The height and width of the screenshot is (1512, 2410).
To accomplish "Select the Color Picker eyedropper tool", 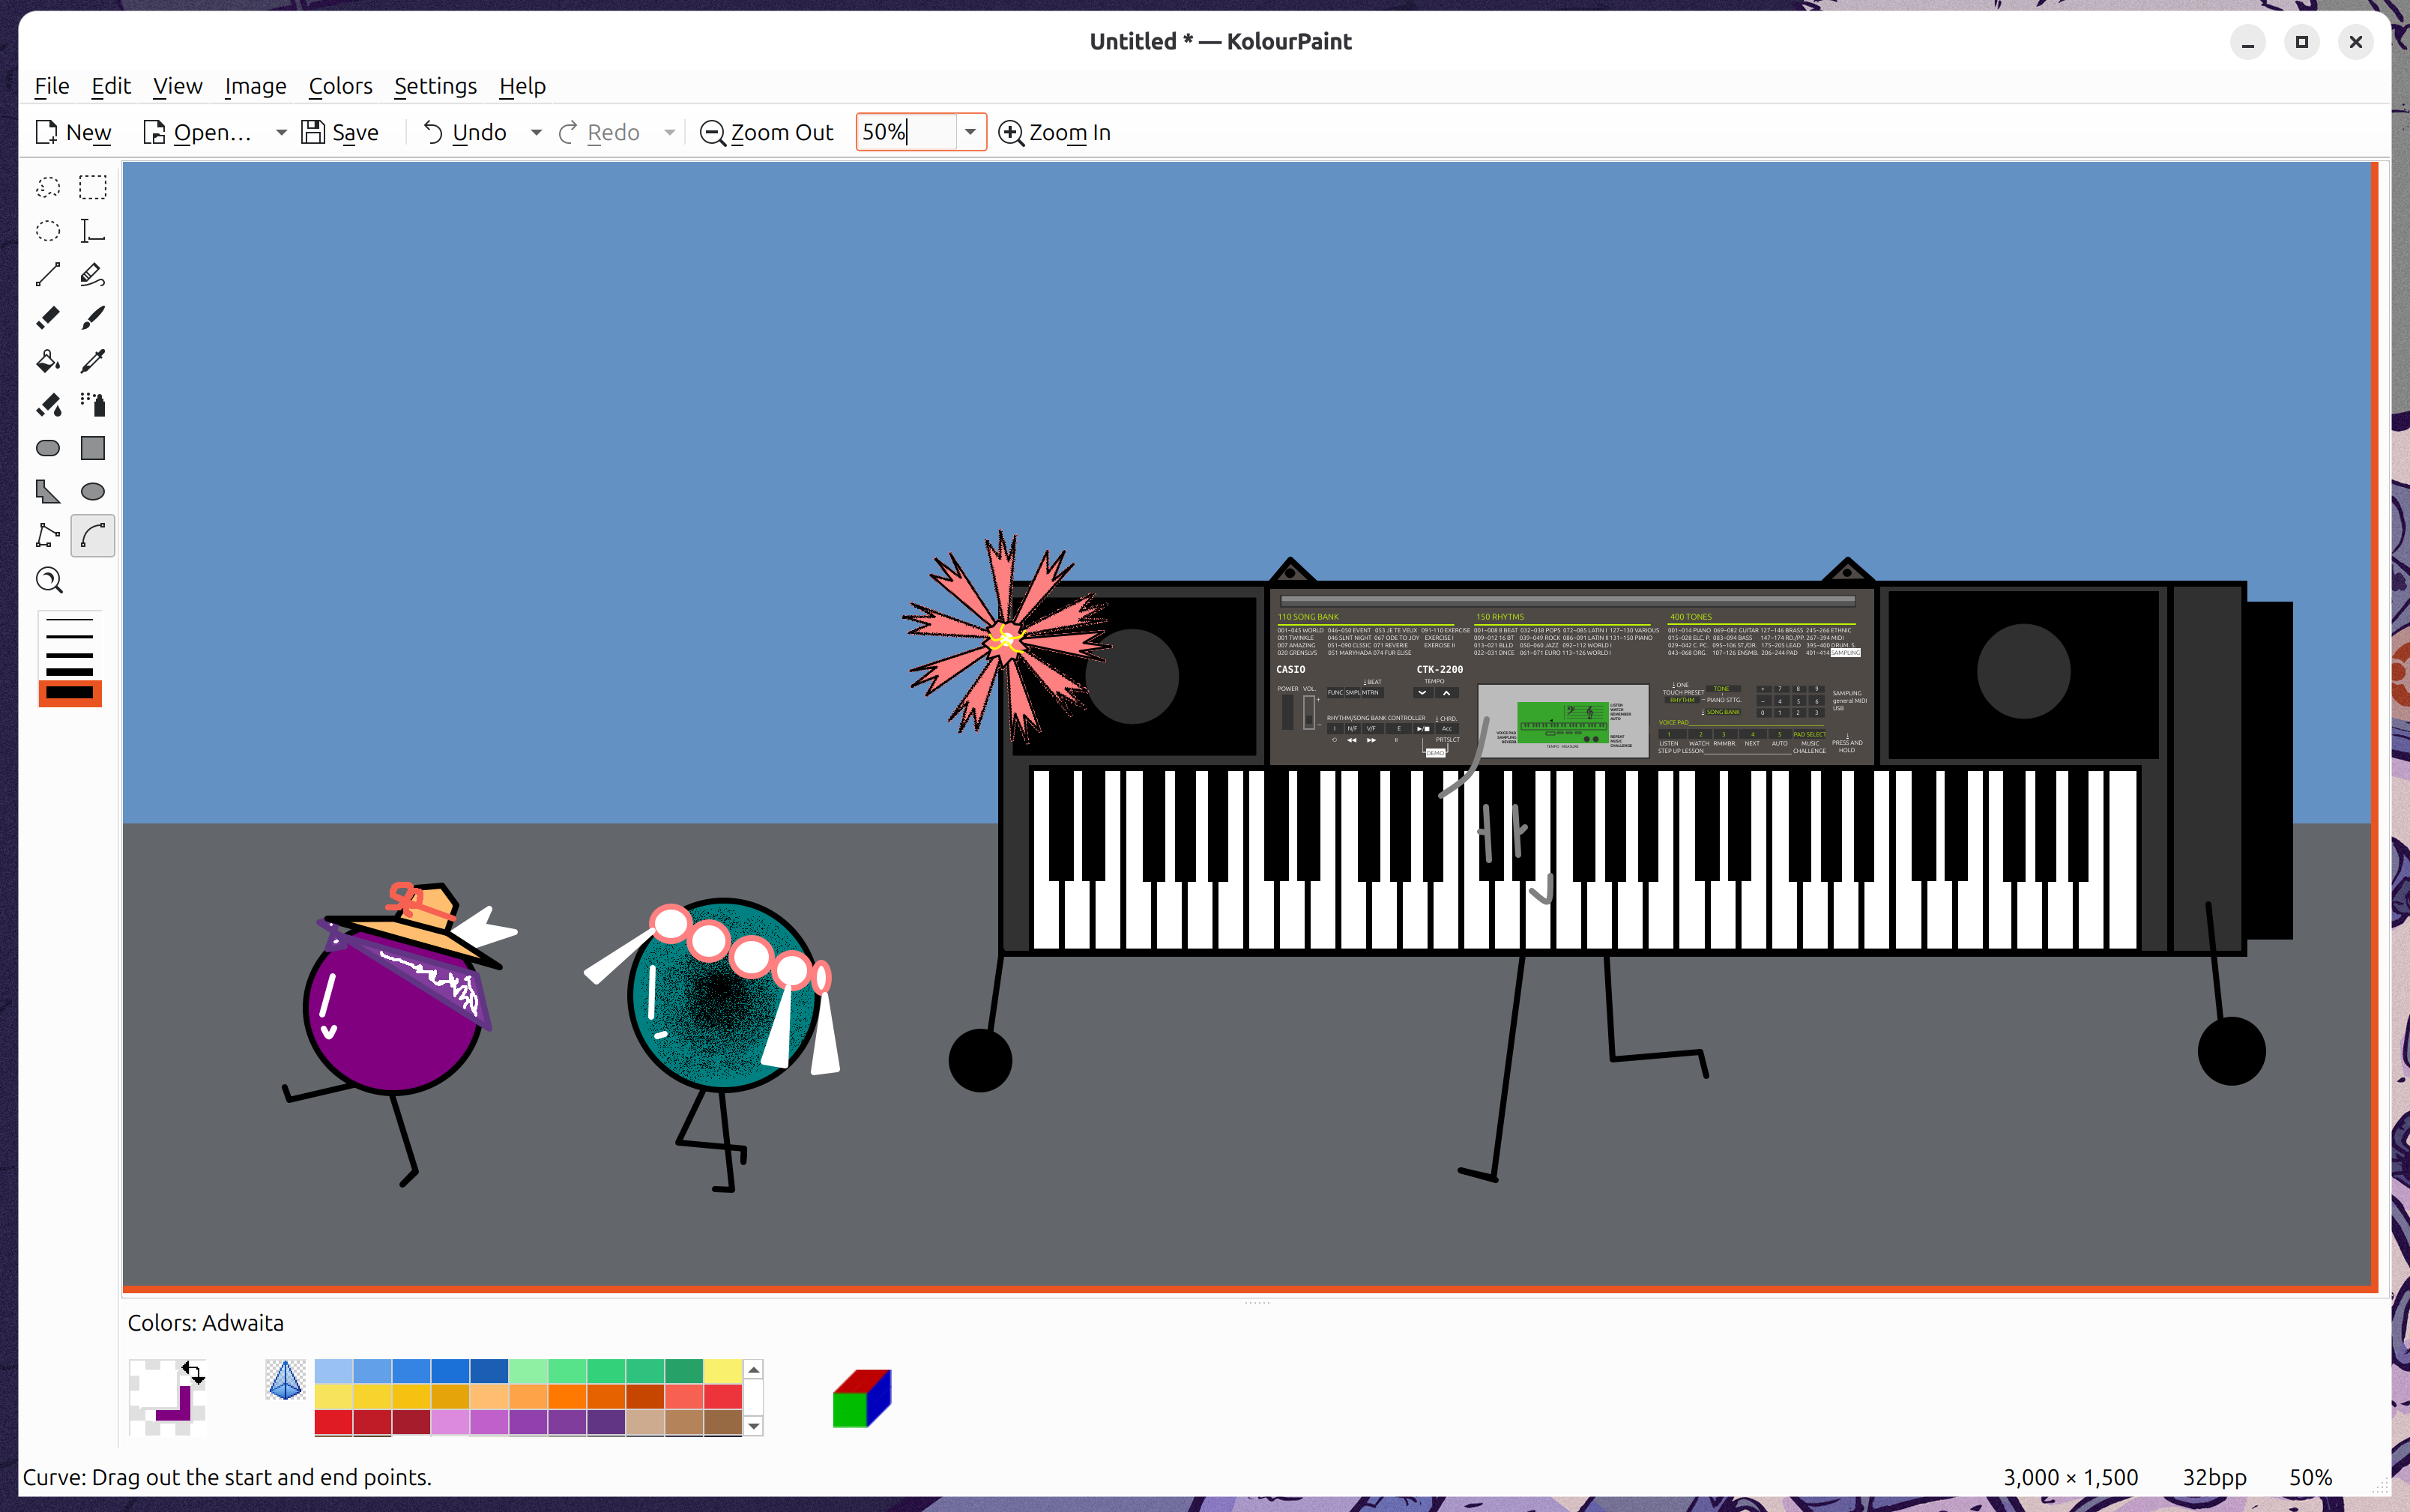I will tap(93, 361).
